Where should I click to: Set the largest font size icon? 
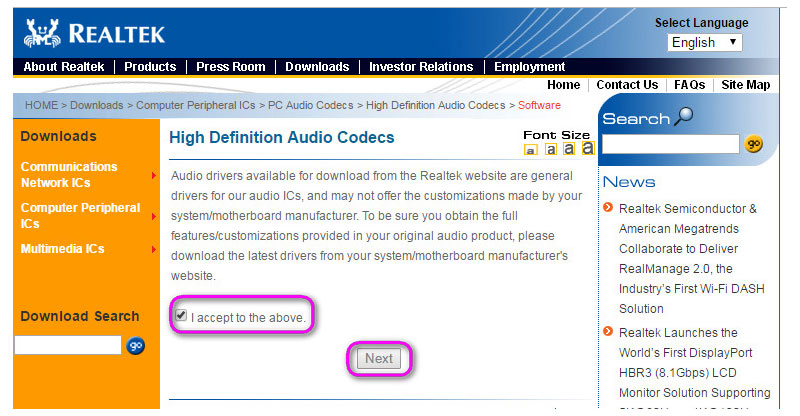(587, 148)
